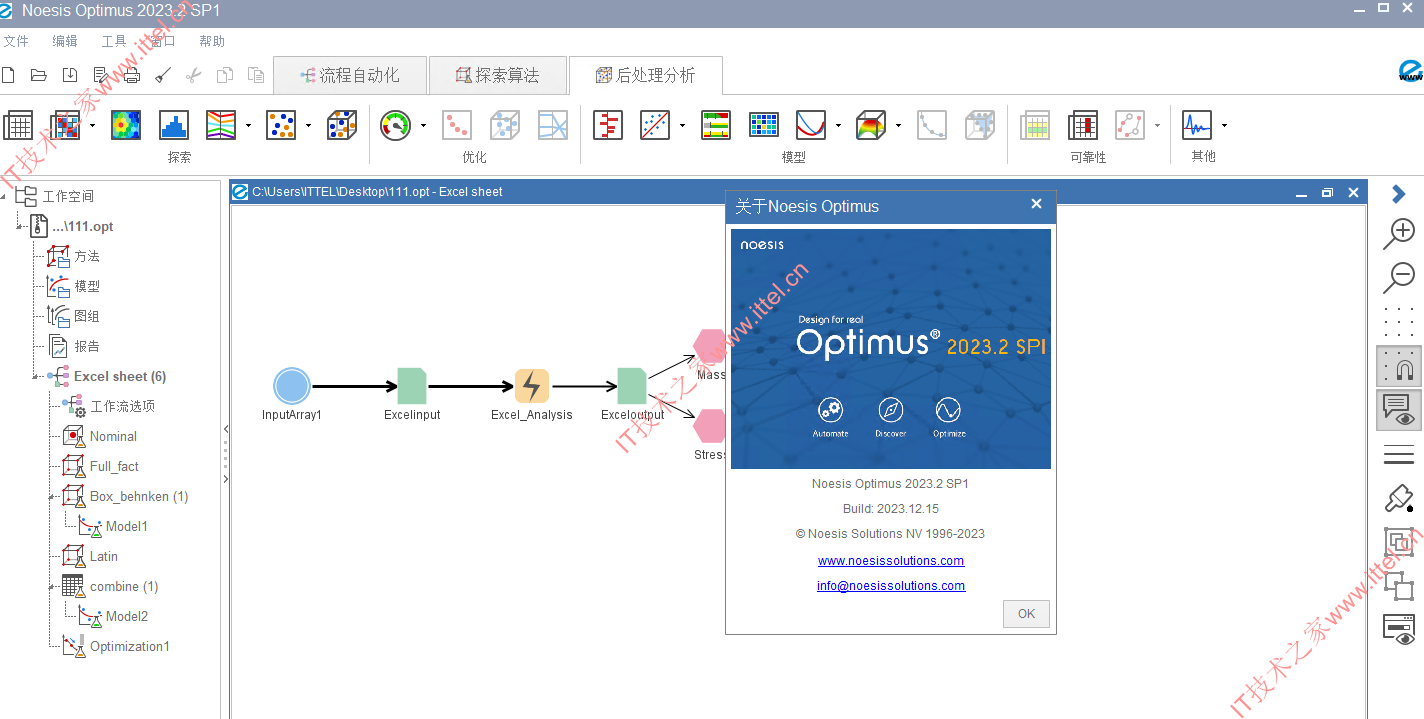
Task: Open the red bar contribution plot
Action: pyautogui.click(x=608, y=125)
